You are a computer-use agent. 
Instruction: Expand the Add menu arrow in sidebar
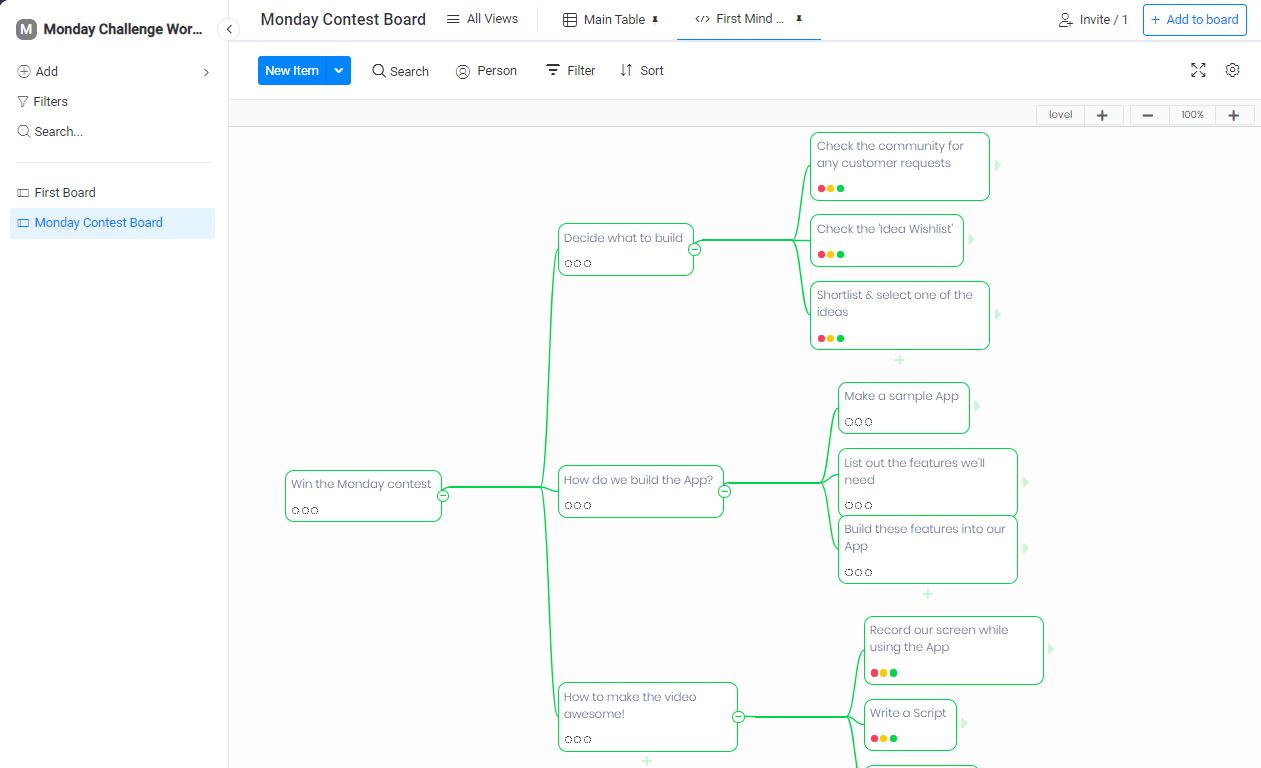coord(207,72)
